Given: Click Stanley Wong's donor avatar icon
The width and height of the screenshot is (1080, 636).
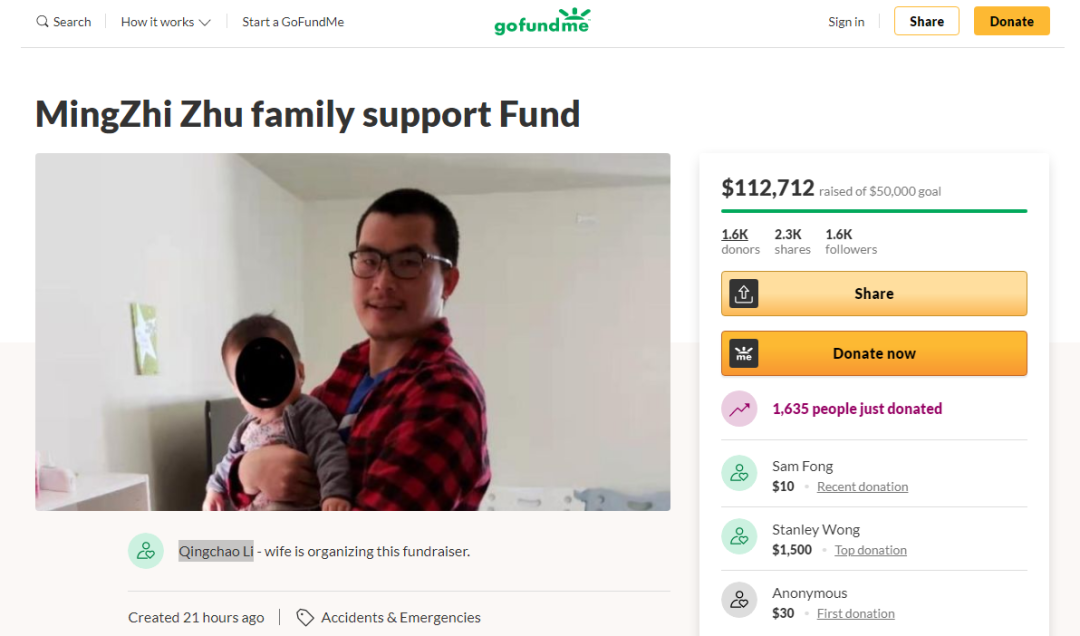Looking at the screenshot, I should pyautogui.click(x=739, y=536).
